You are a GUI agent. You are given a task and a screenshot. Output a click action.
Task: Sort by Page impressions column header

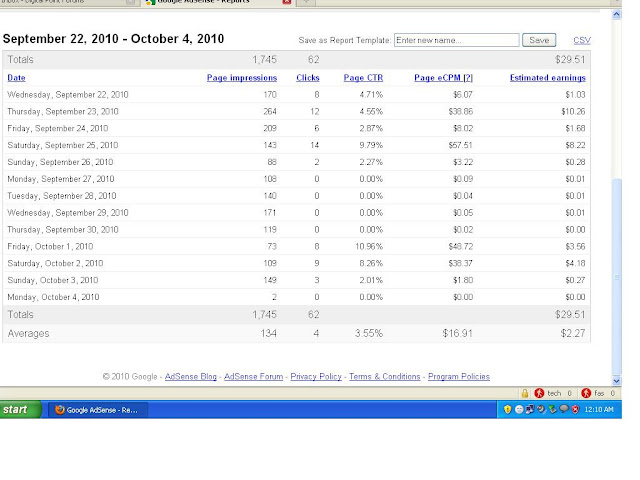click(x=242, y=78)
